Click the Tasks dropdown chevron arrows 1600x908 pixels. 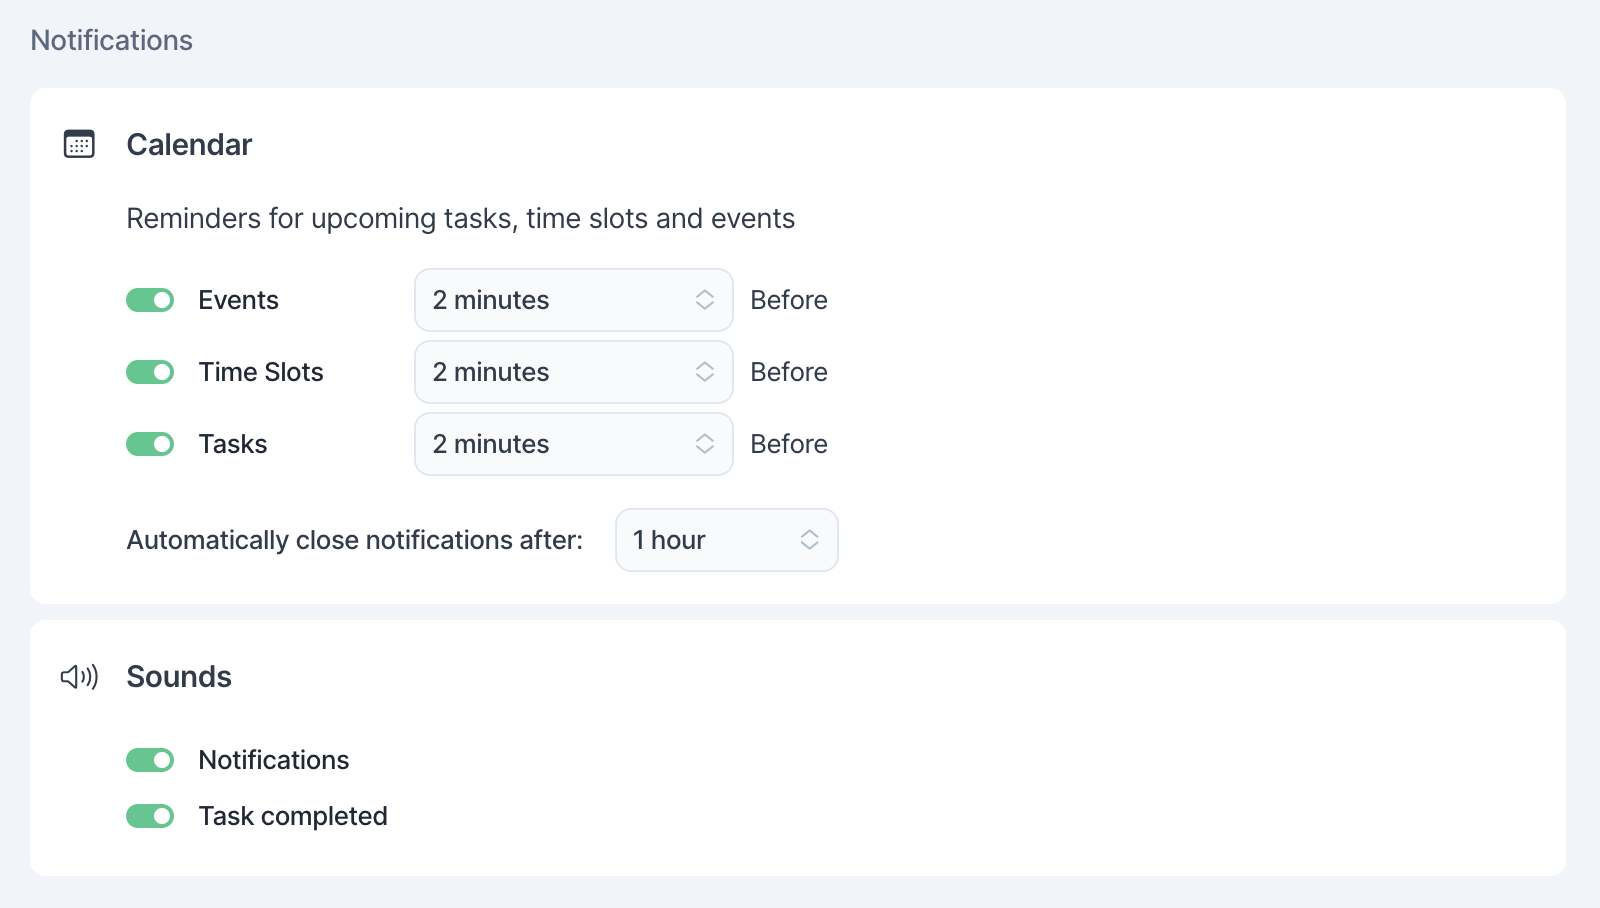tap(705, 444)
